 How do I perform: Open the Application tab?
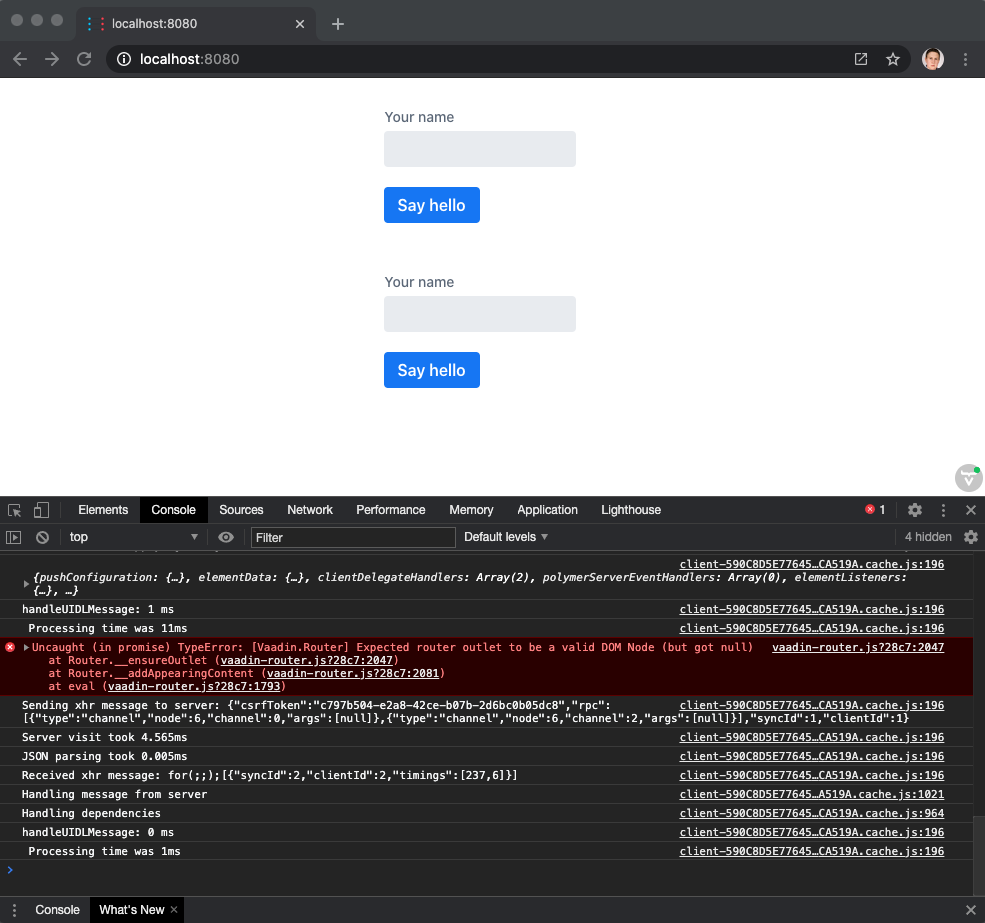tap(547, 510)
